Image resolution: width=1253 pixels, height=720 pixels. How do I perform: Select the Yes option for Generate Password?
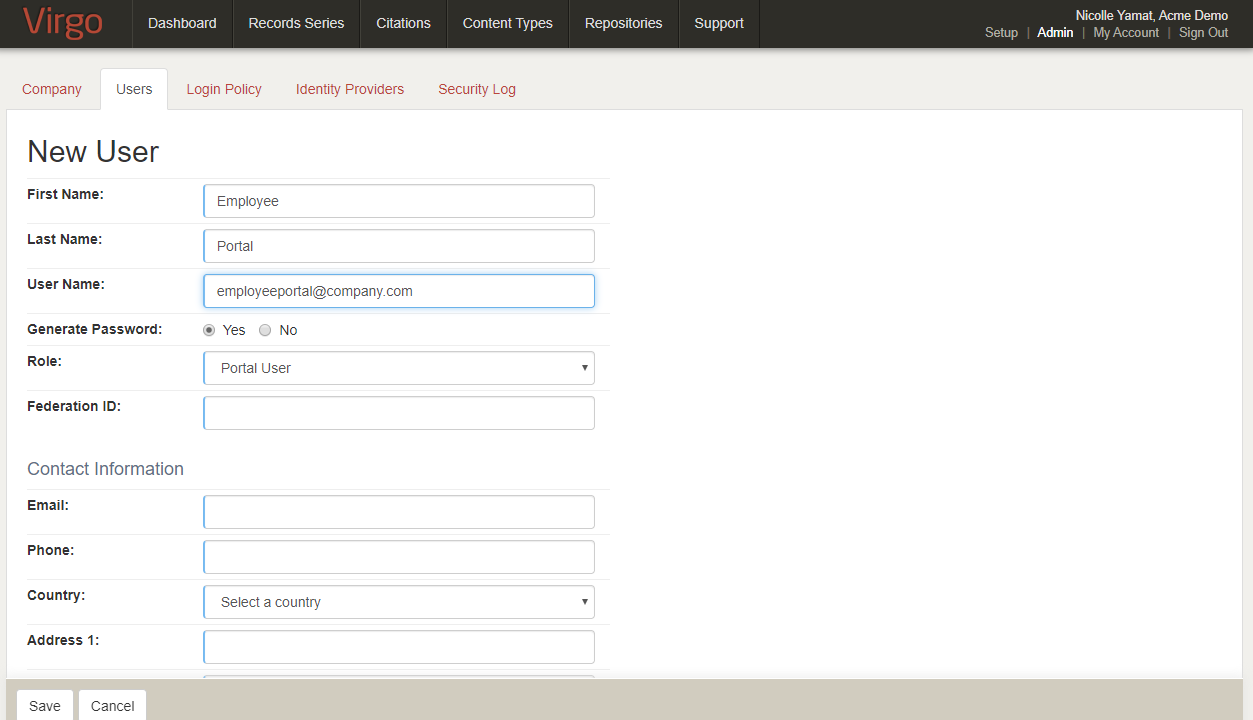[209, 329]
